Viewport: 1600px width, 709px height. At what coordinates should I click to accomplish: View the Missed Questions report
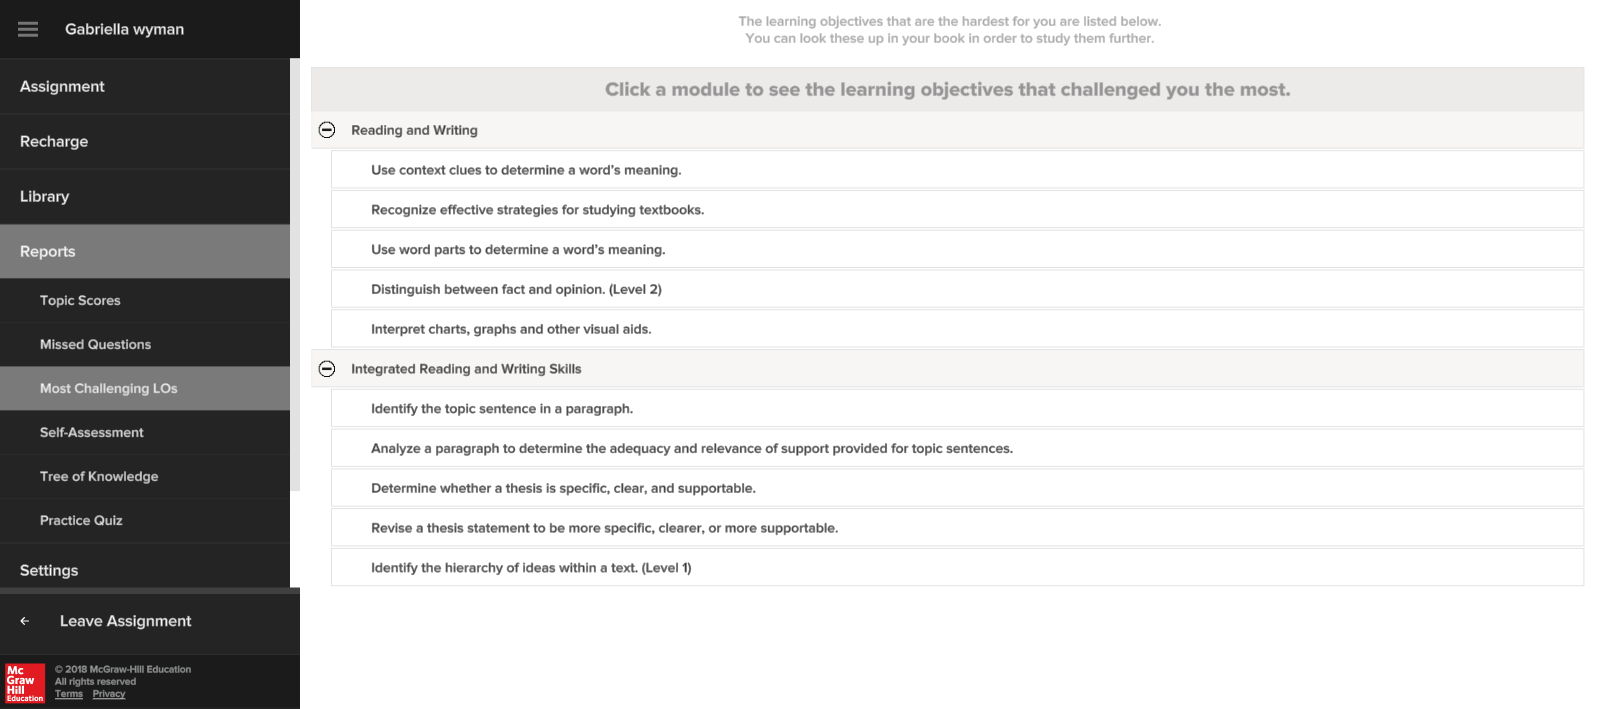coord(145,344)
